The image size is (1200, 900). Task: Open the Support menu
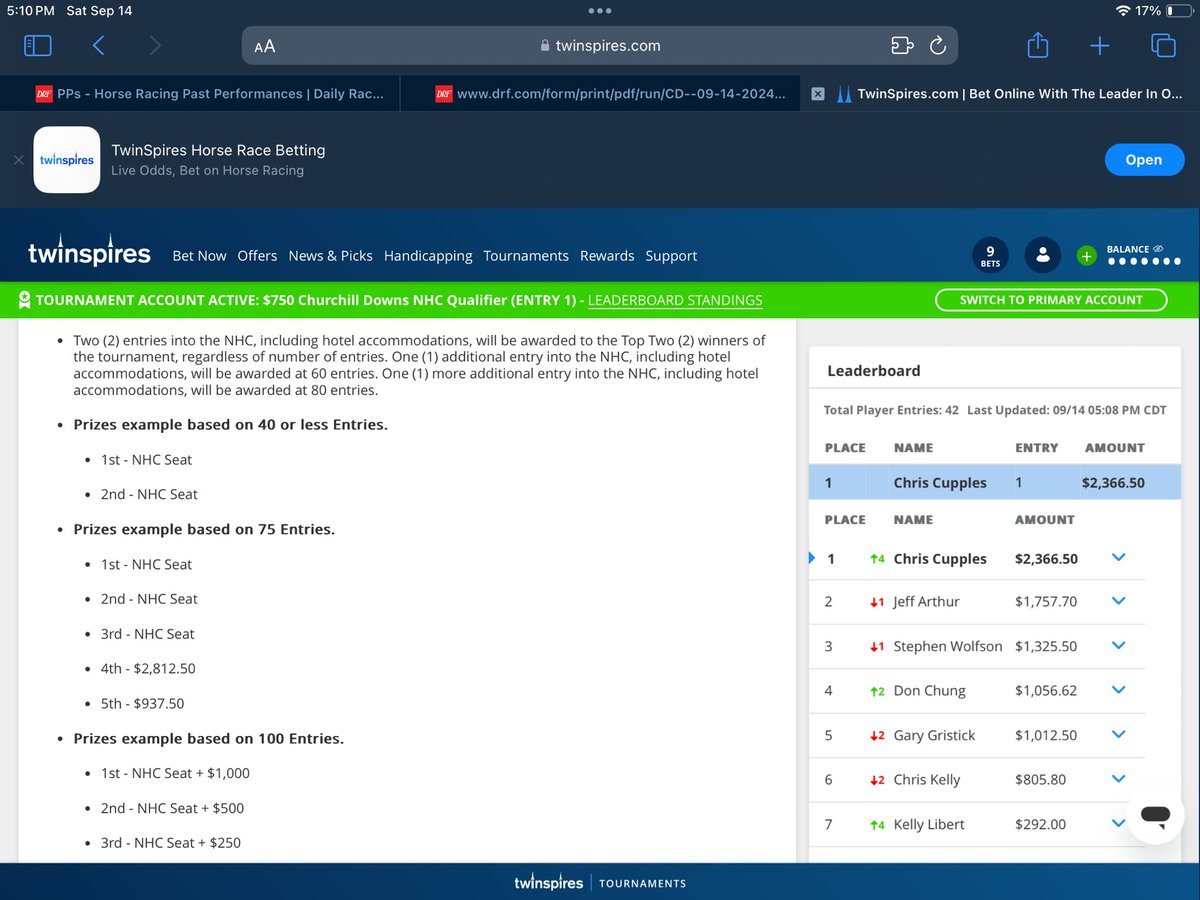pos(671,256)
